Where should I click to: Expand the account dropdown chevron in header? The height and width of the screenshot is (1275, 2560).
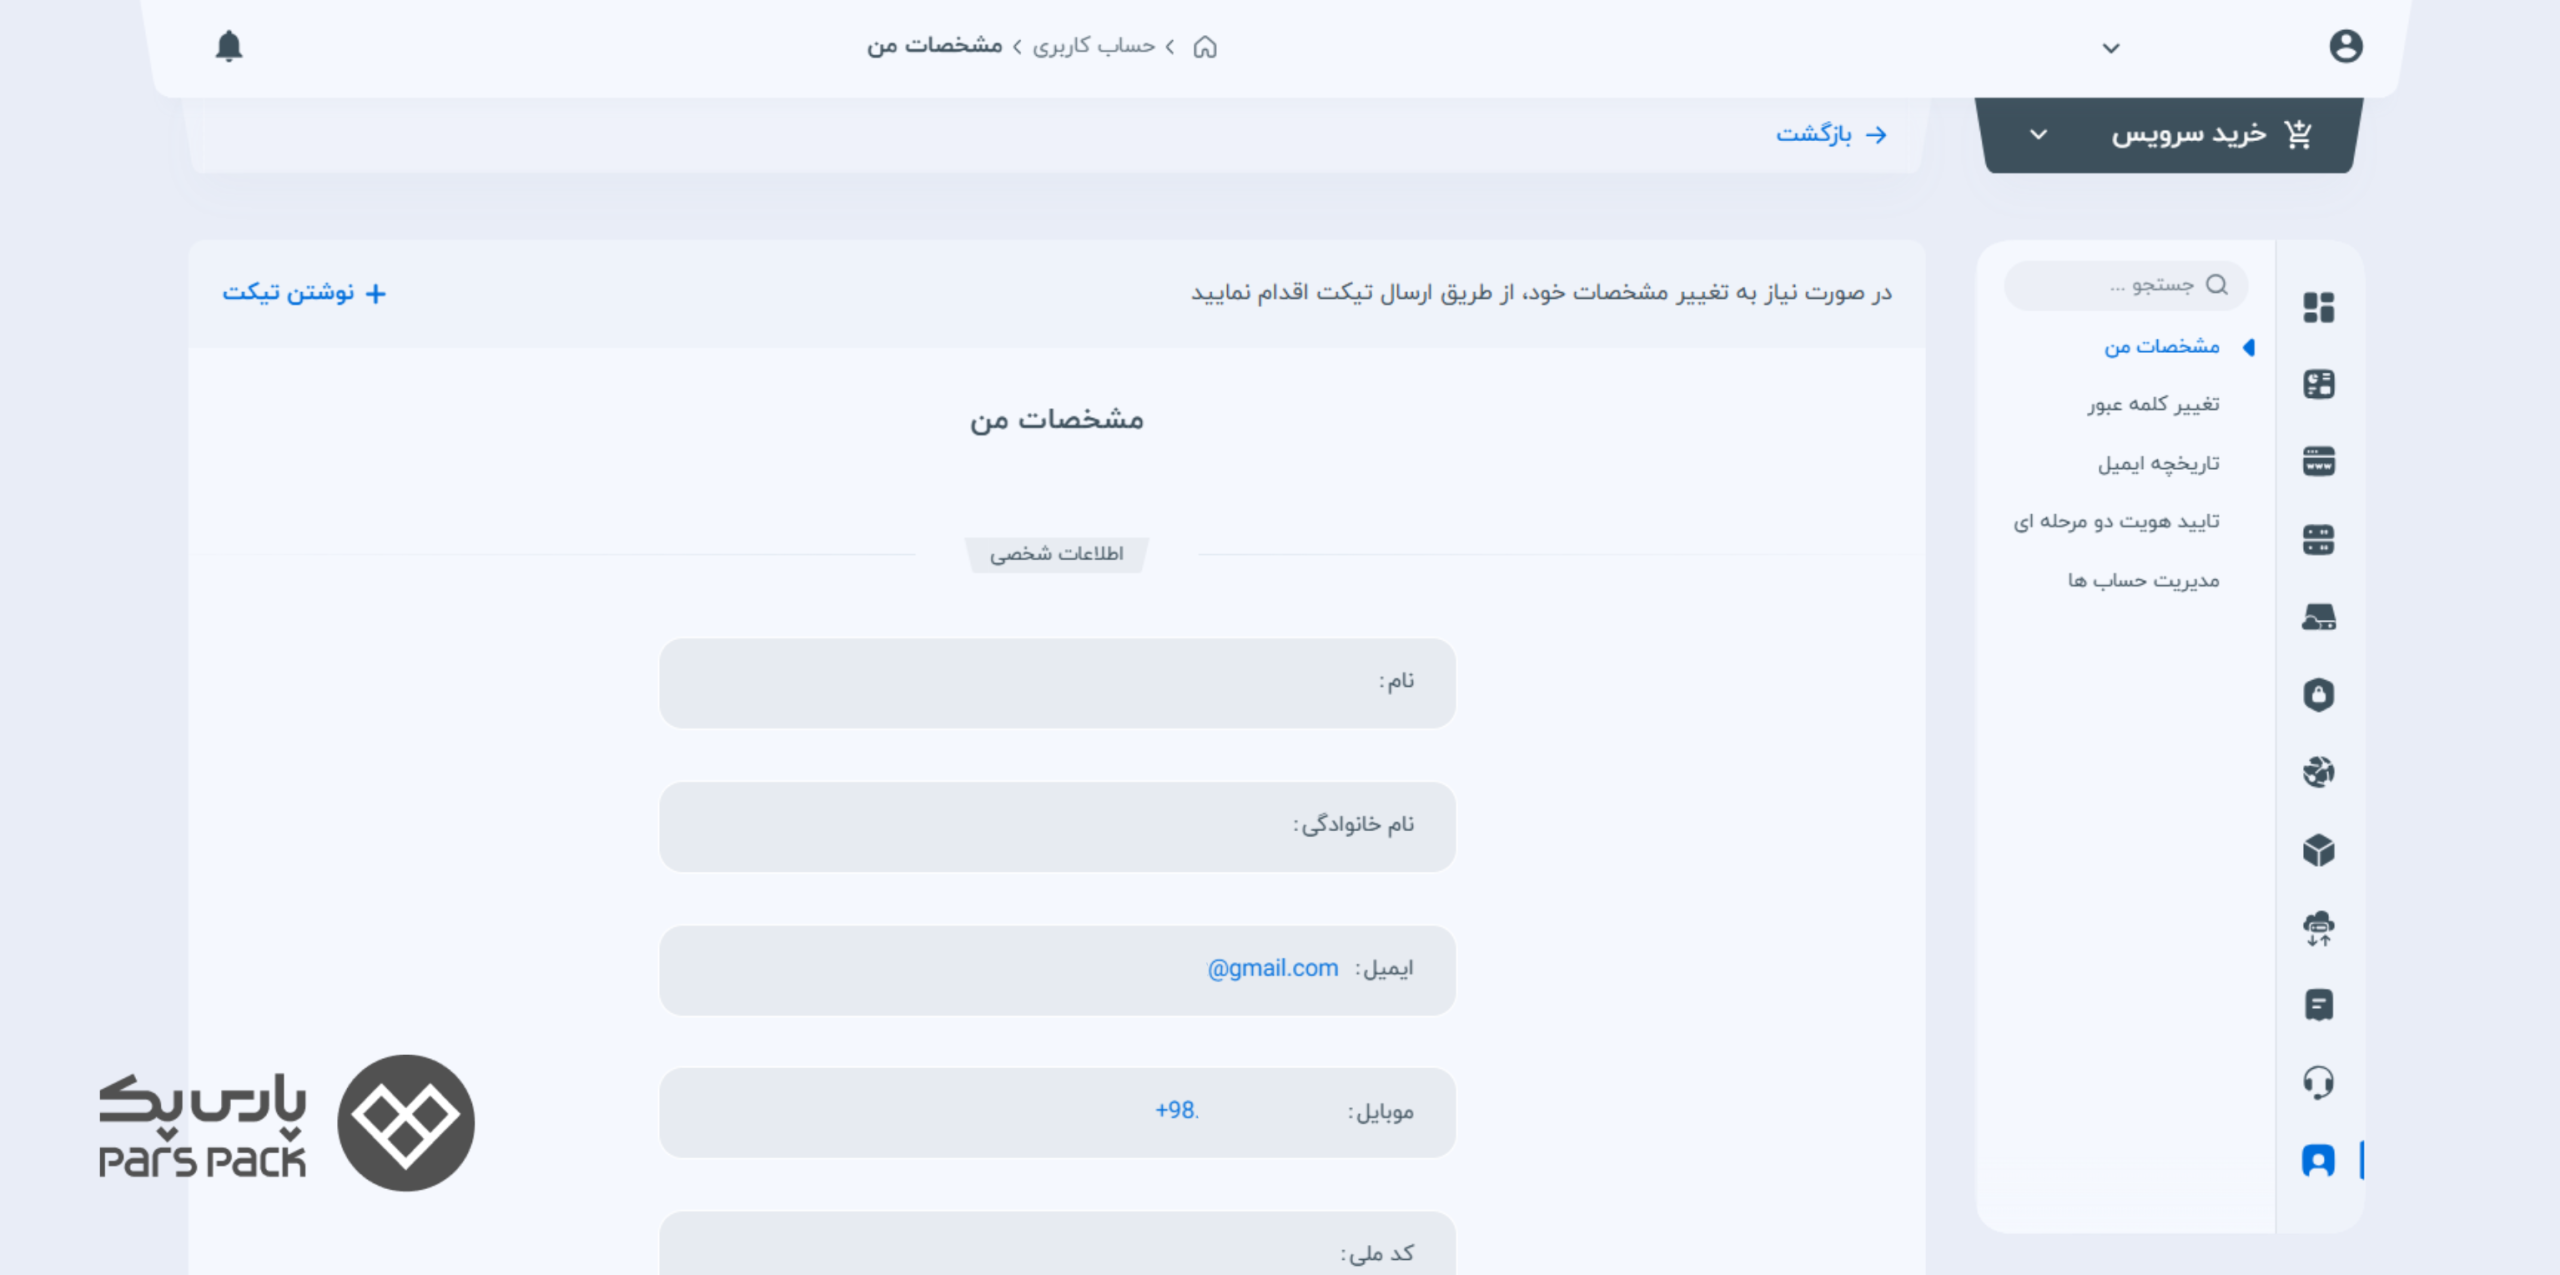[x=2111, y=48]
